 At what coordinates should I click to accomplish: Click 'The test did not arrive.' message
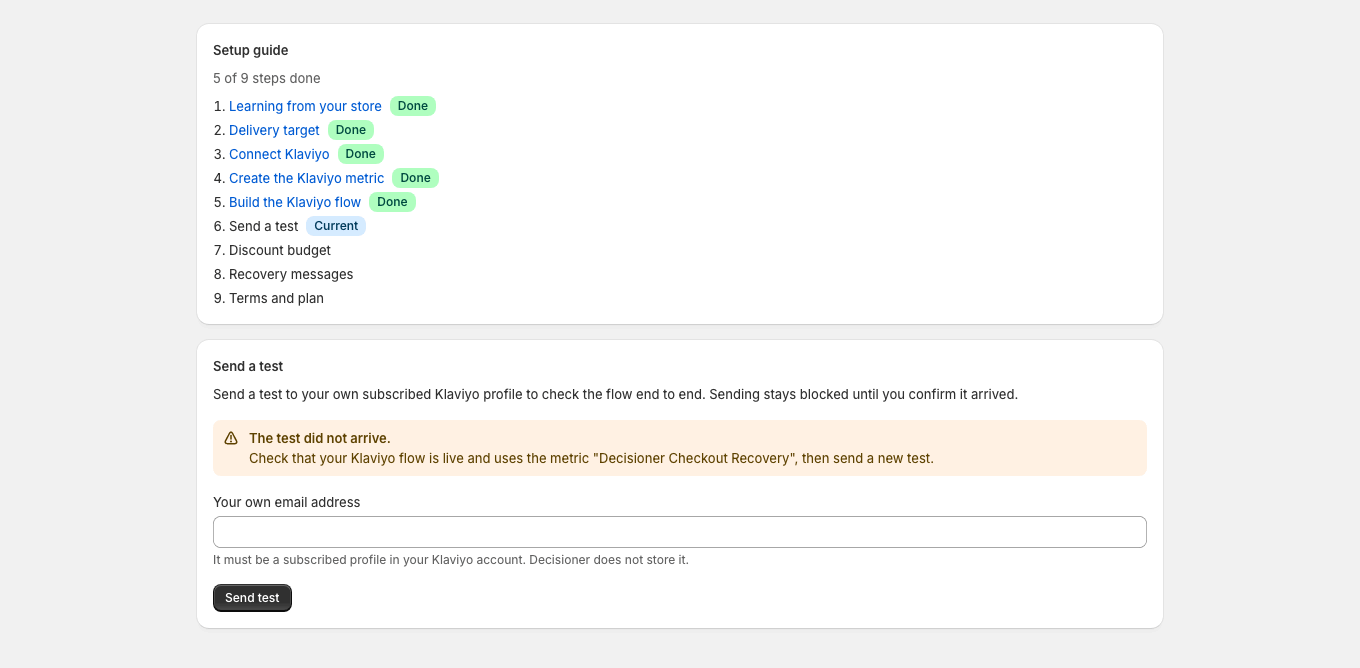click(x=320, y=438)
